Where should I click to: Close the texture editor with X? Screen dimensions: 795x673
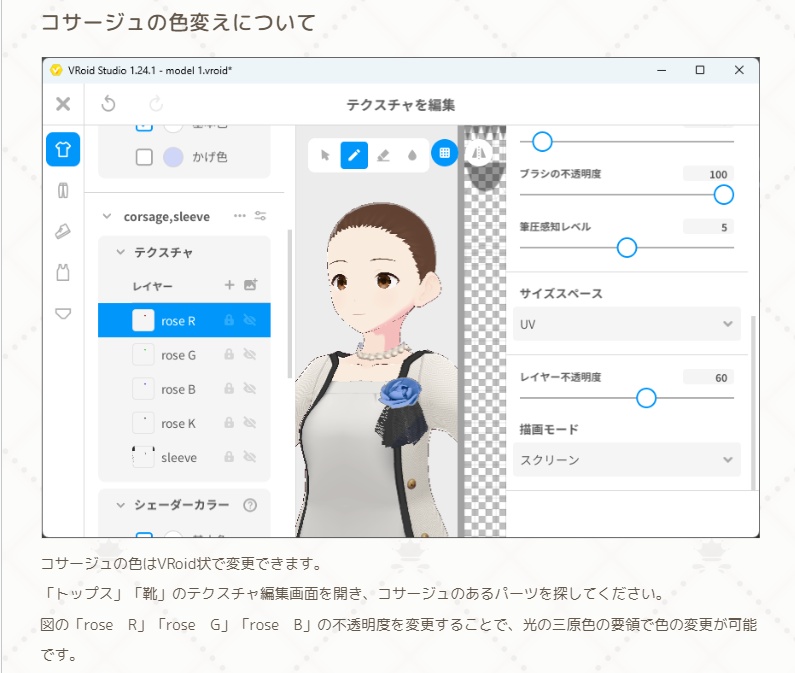[x=63, y=104]
